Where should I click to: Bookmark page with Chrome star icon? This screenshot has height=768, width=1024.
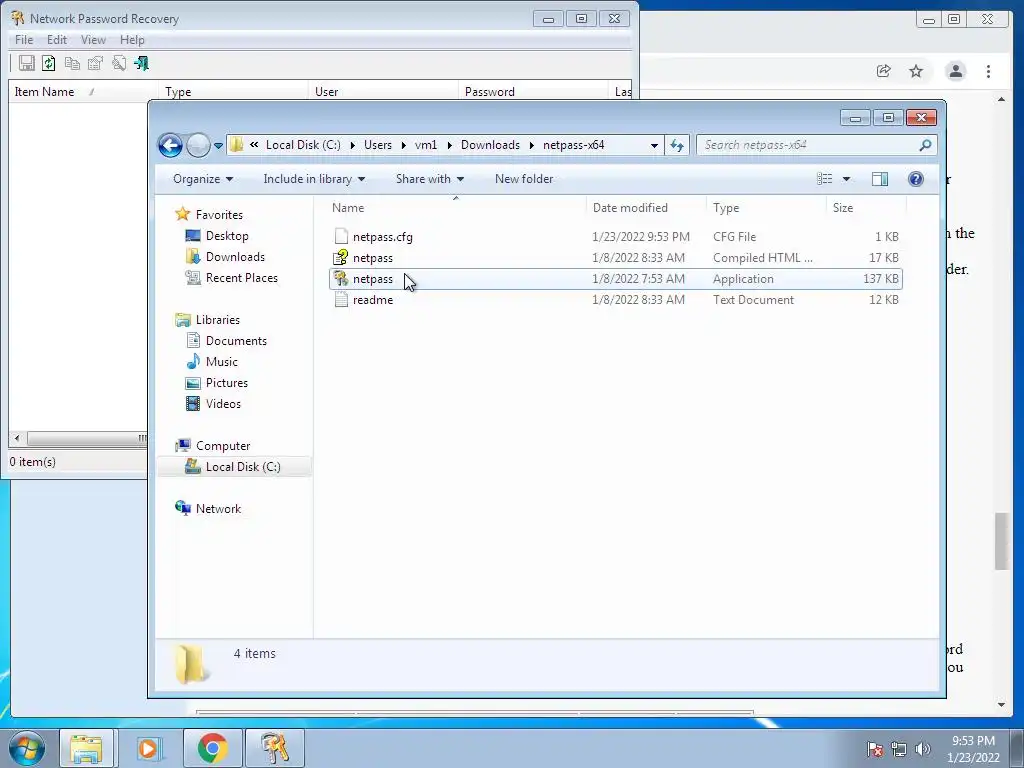tap(916, 71)
